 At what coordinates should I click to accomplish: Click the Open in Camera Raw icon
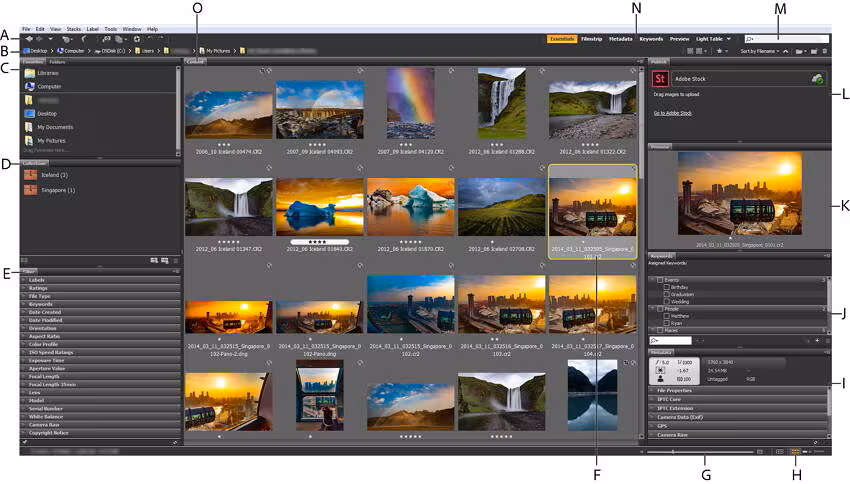[137, 39]
